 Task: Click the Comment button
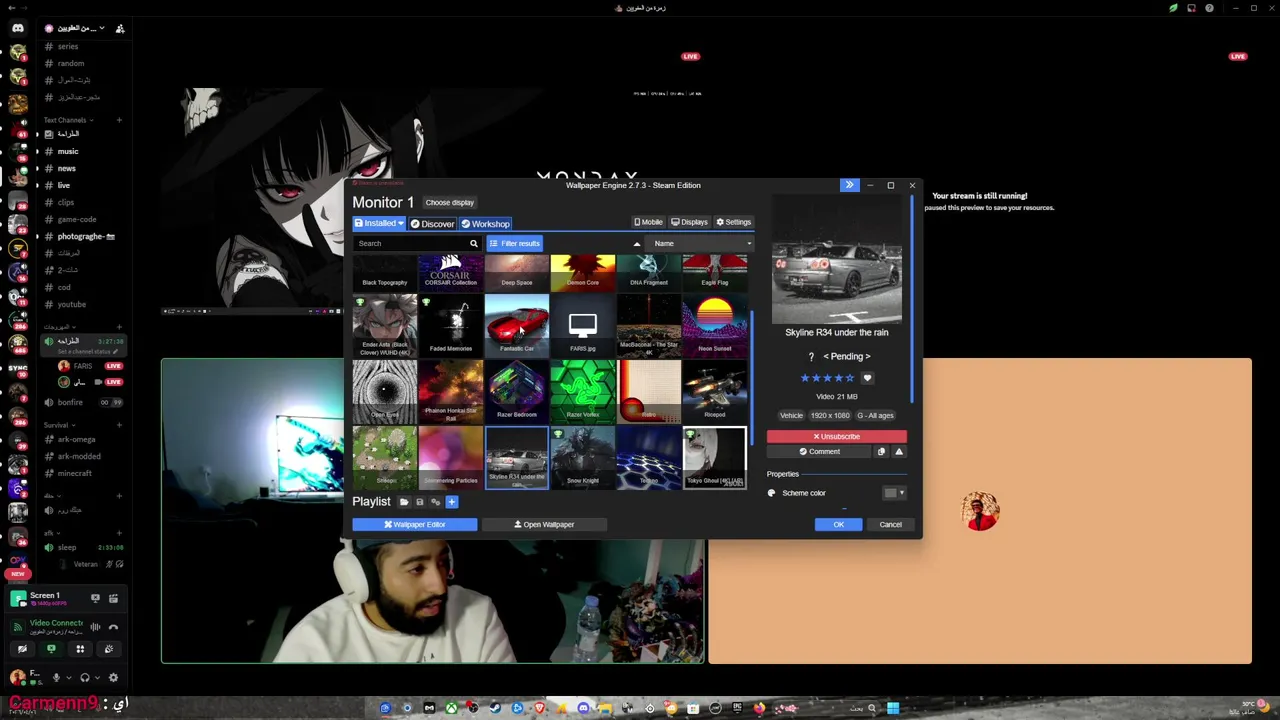pos(819,451)
